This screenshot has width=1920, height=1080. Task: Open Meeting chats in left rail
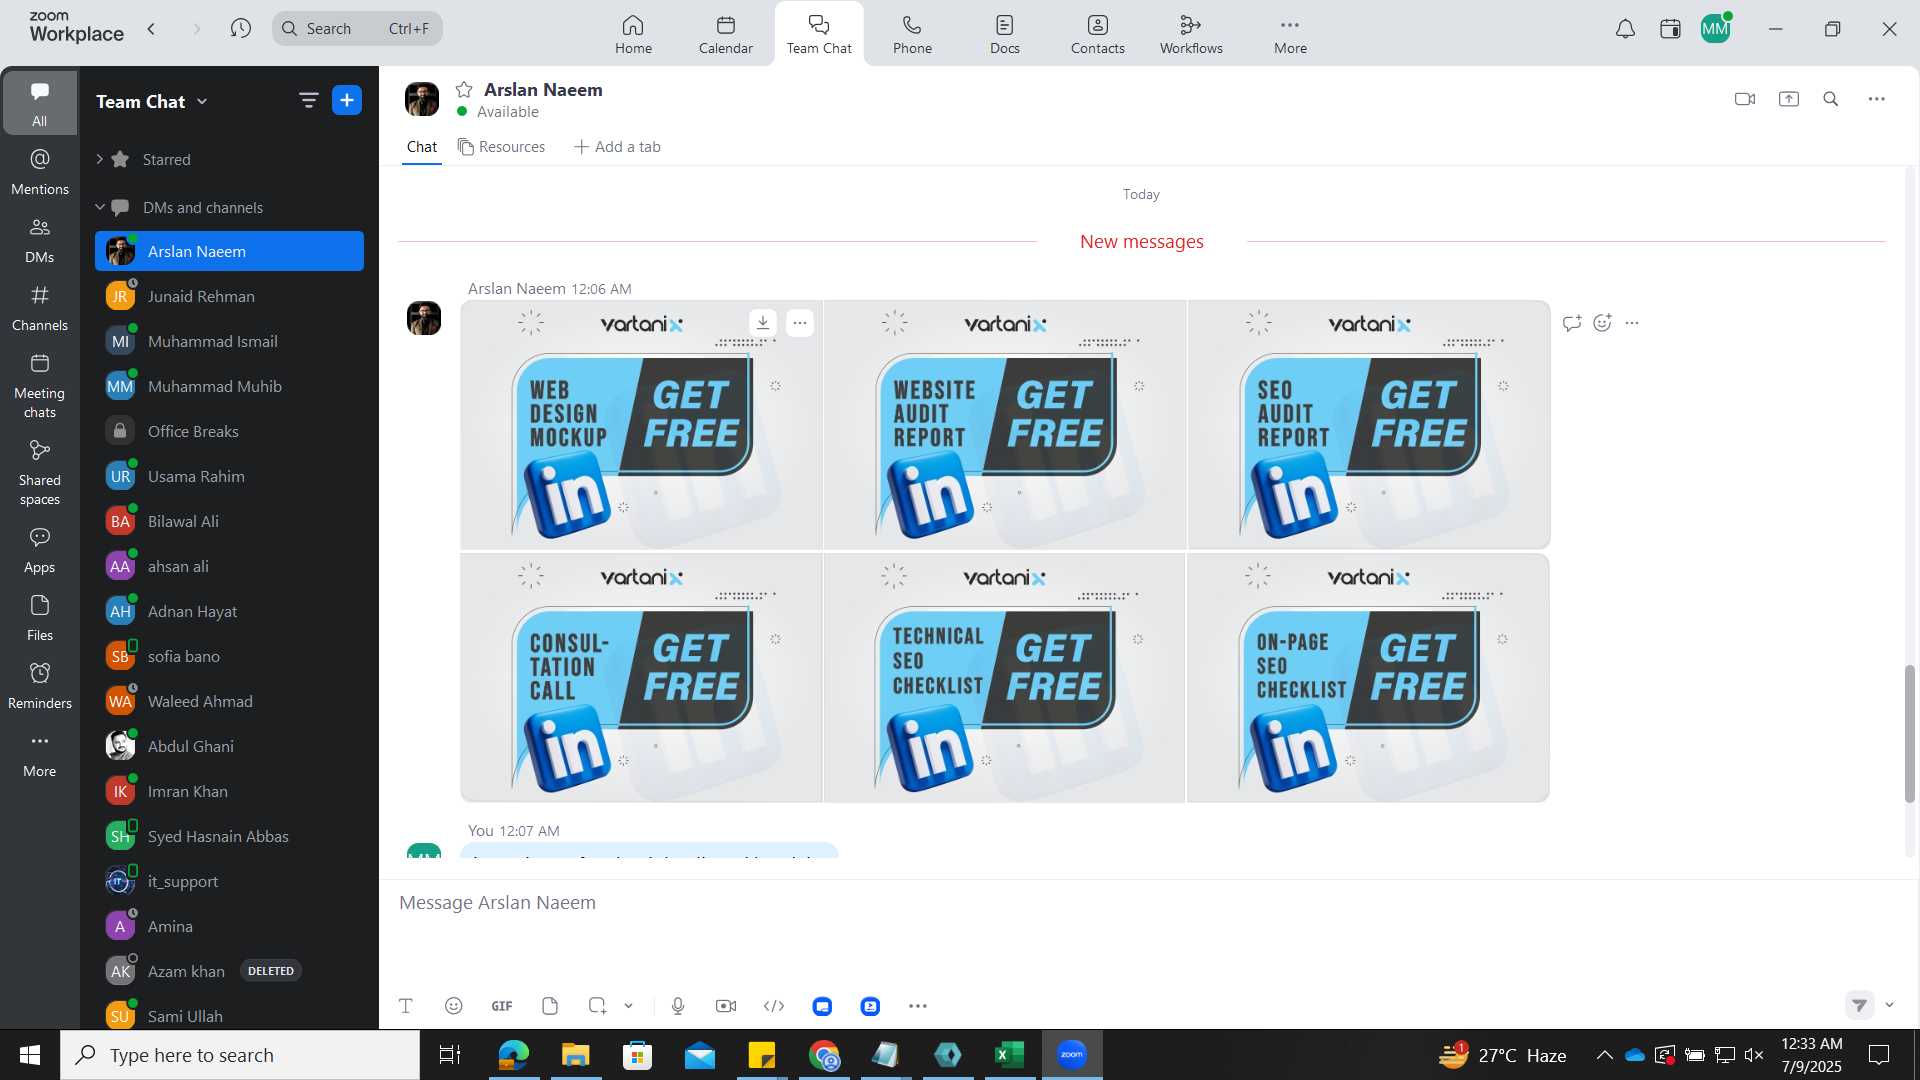(x=40, y=386)
